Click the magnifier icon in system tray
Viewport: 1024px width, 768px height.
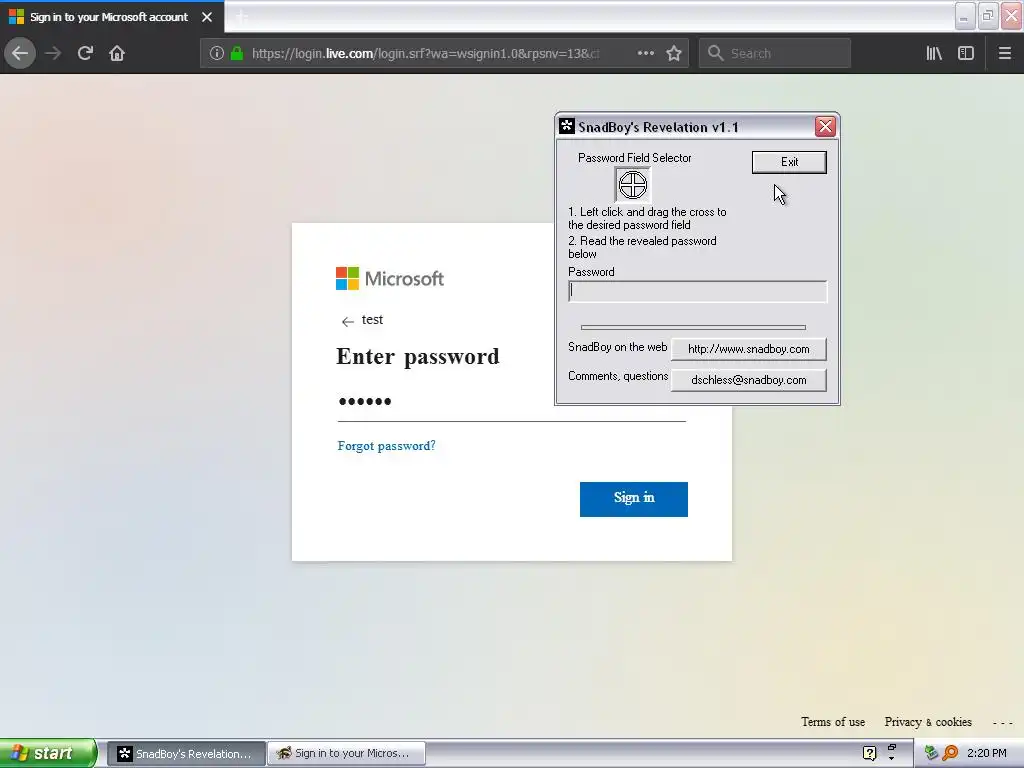pyautogui.click(x=951, y=753)
